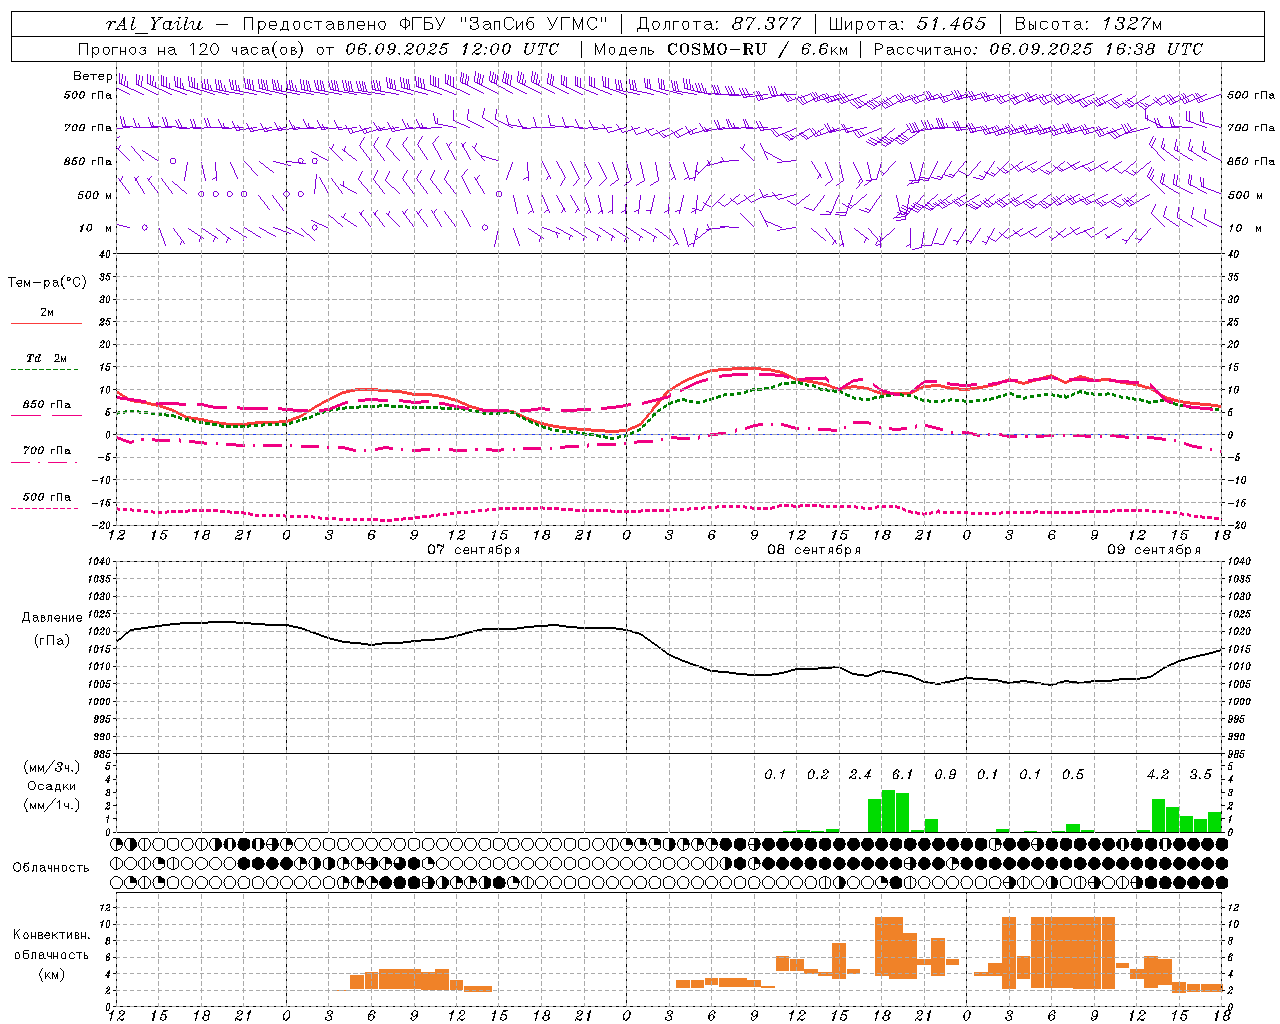
Task: Click the 3.5 precipitation total value
Action: click(x=1200, y=775)
